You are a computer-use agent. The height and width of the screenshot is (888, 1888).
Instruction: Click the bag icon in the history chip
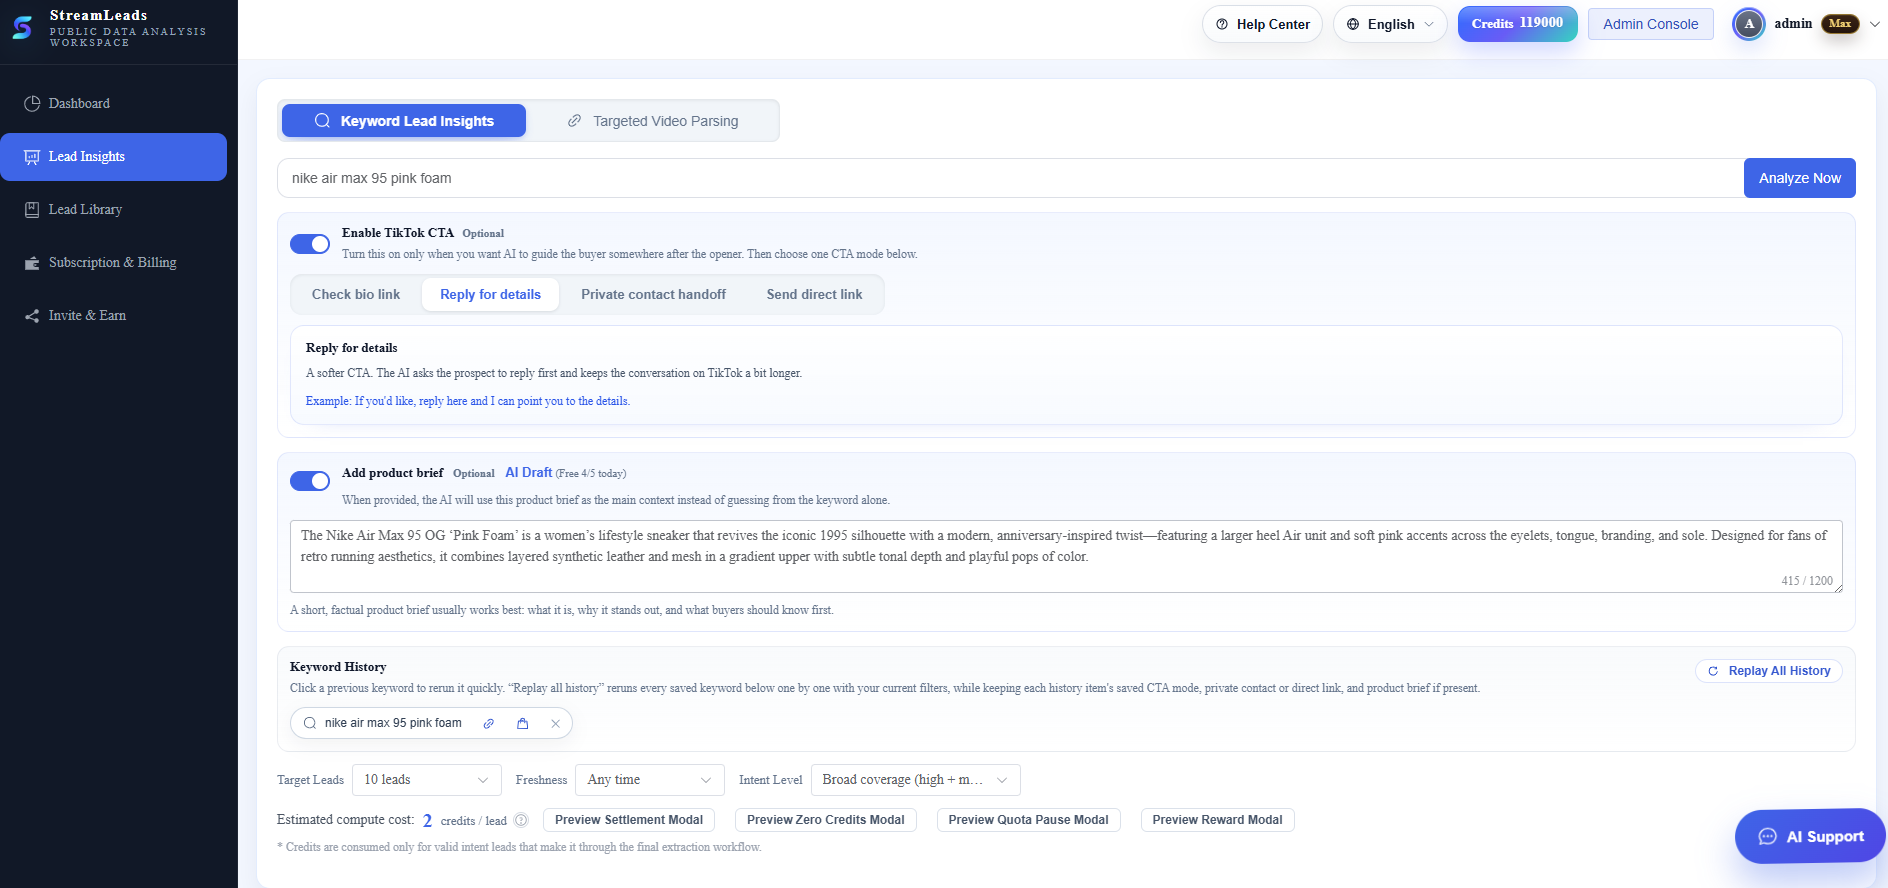tap(522, 723)
